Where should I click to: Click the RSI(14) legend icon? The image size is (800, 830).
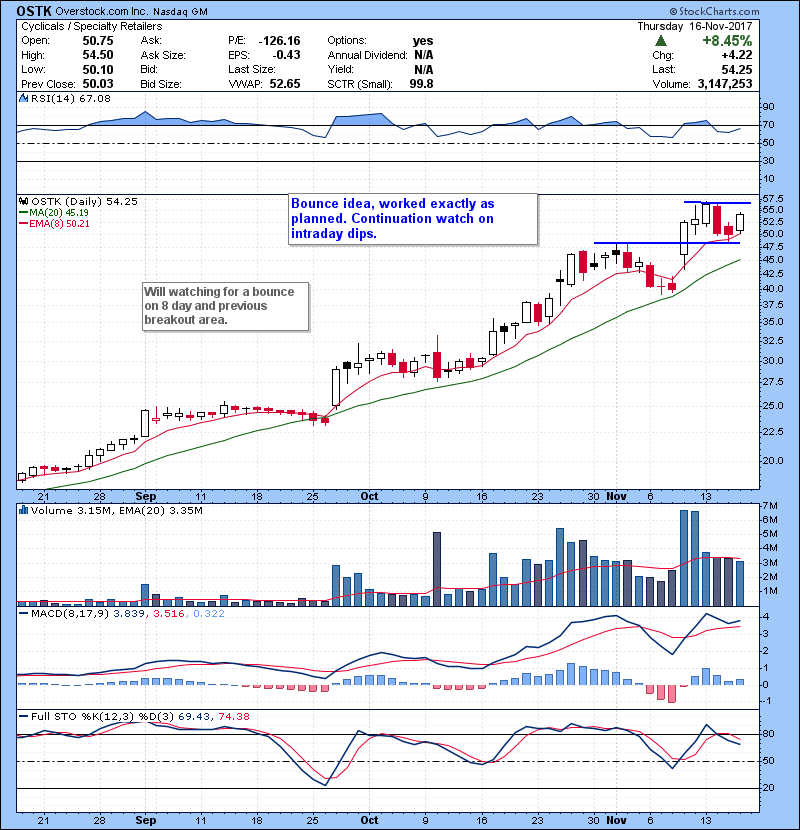coord(22,99)
